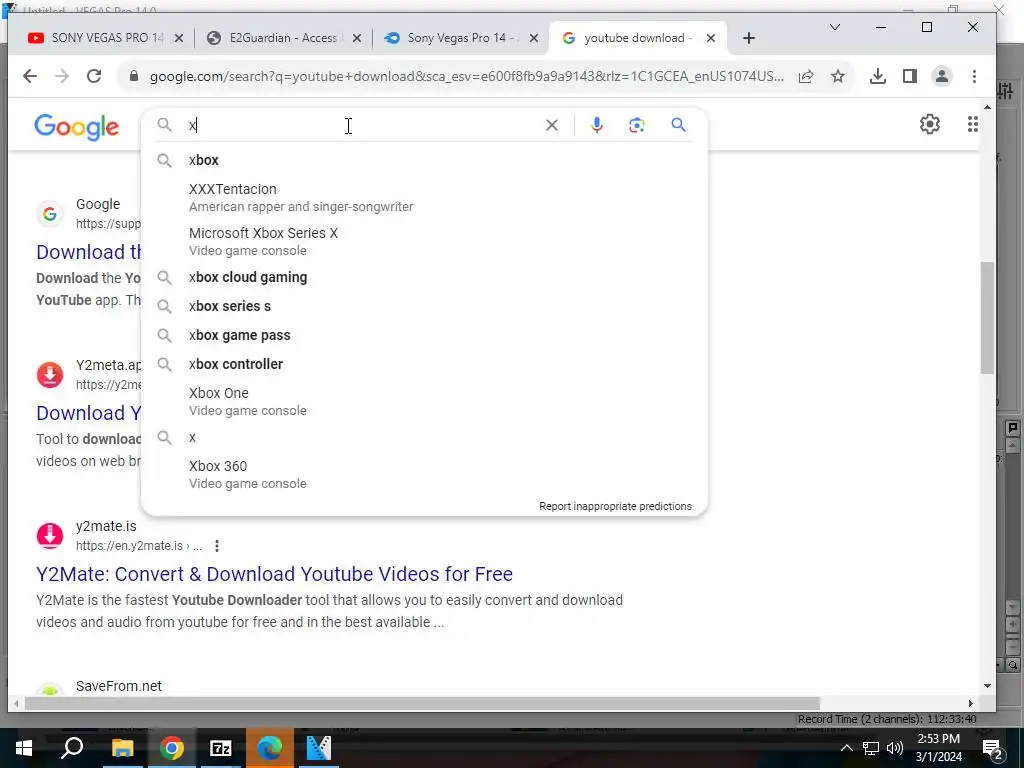Select 'xbox controller' suggestion
Screen dimensions: 1024x768
pyautogui.click(x=424, y=364)
